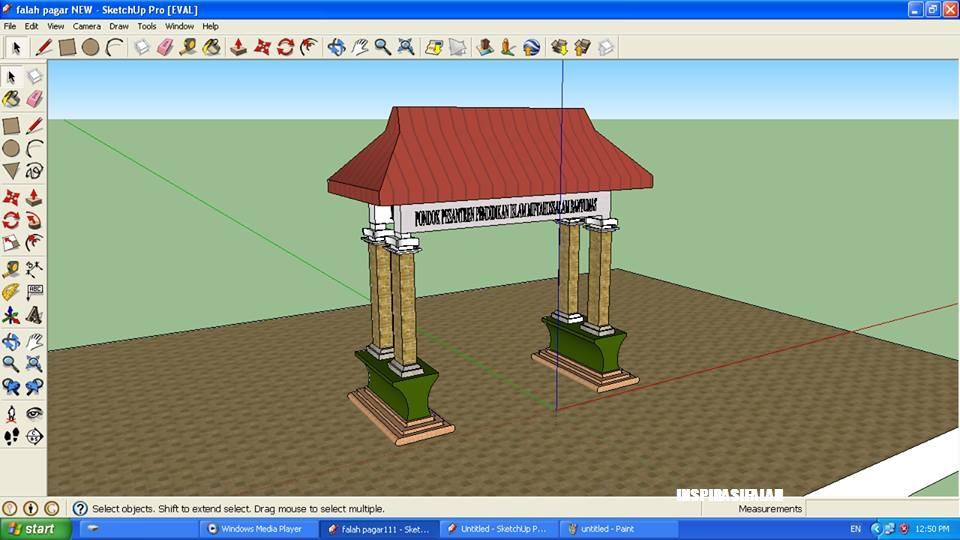Image resolution: width=960 pixels, height=540 pixels.
Task: Select the Section Plane tool
Action: 34,437
